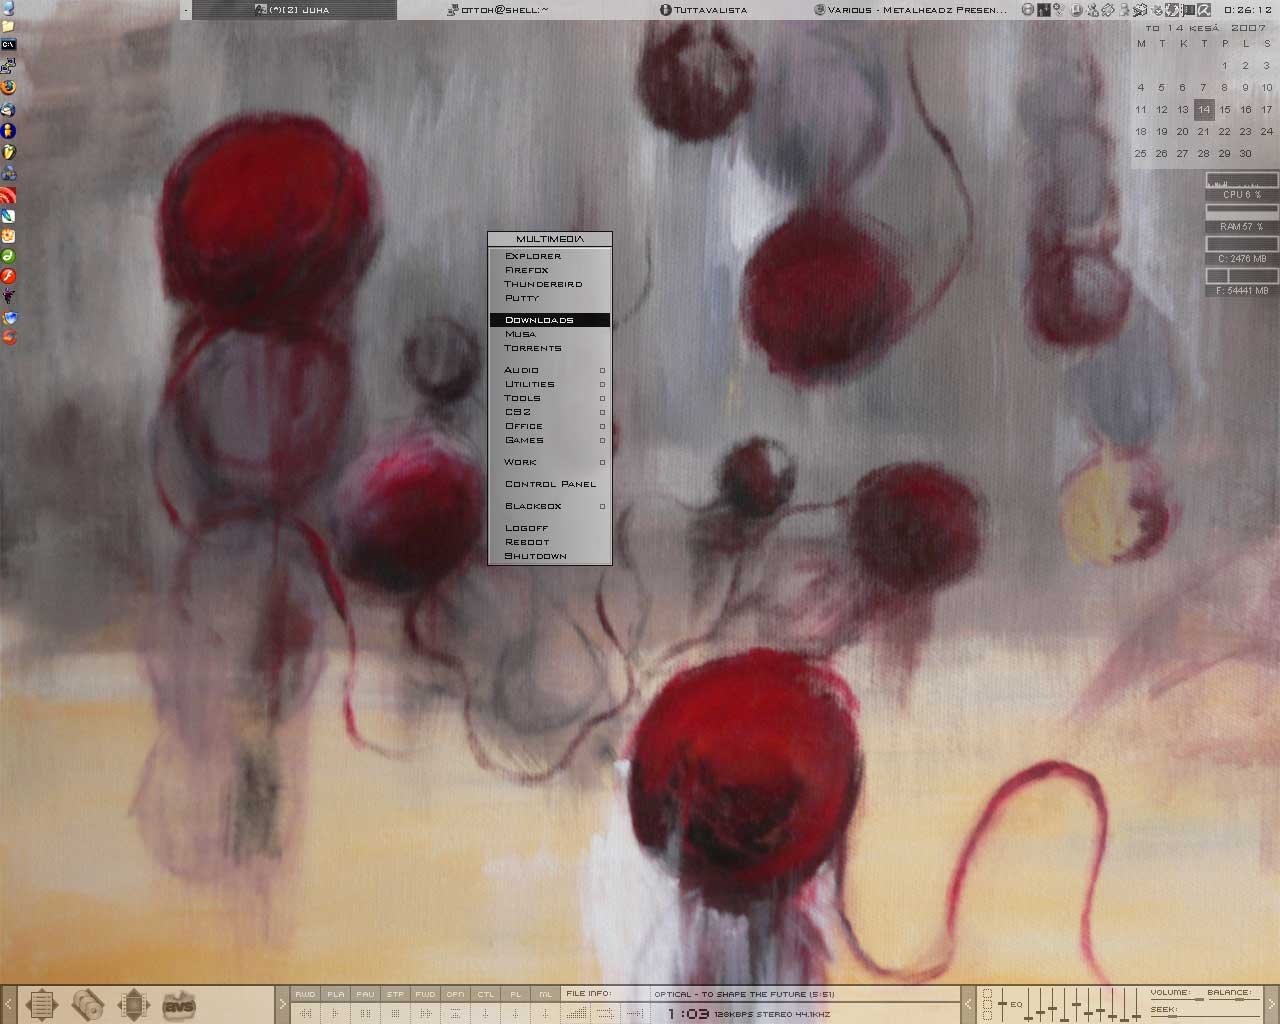The image size is (1280, 1024).
Task: Click the globe icon in the system tray
Action: pyautogui.click(x=1171, y=10)
